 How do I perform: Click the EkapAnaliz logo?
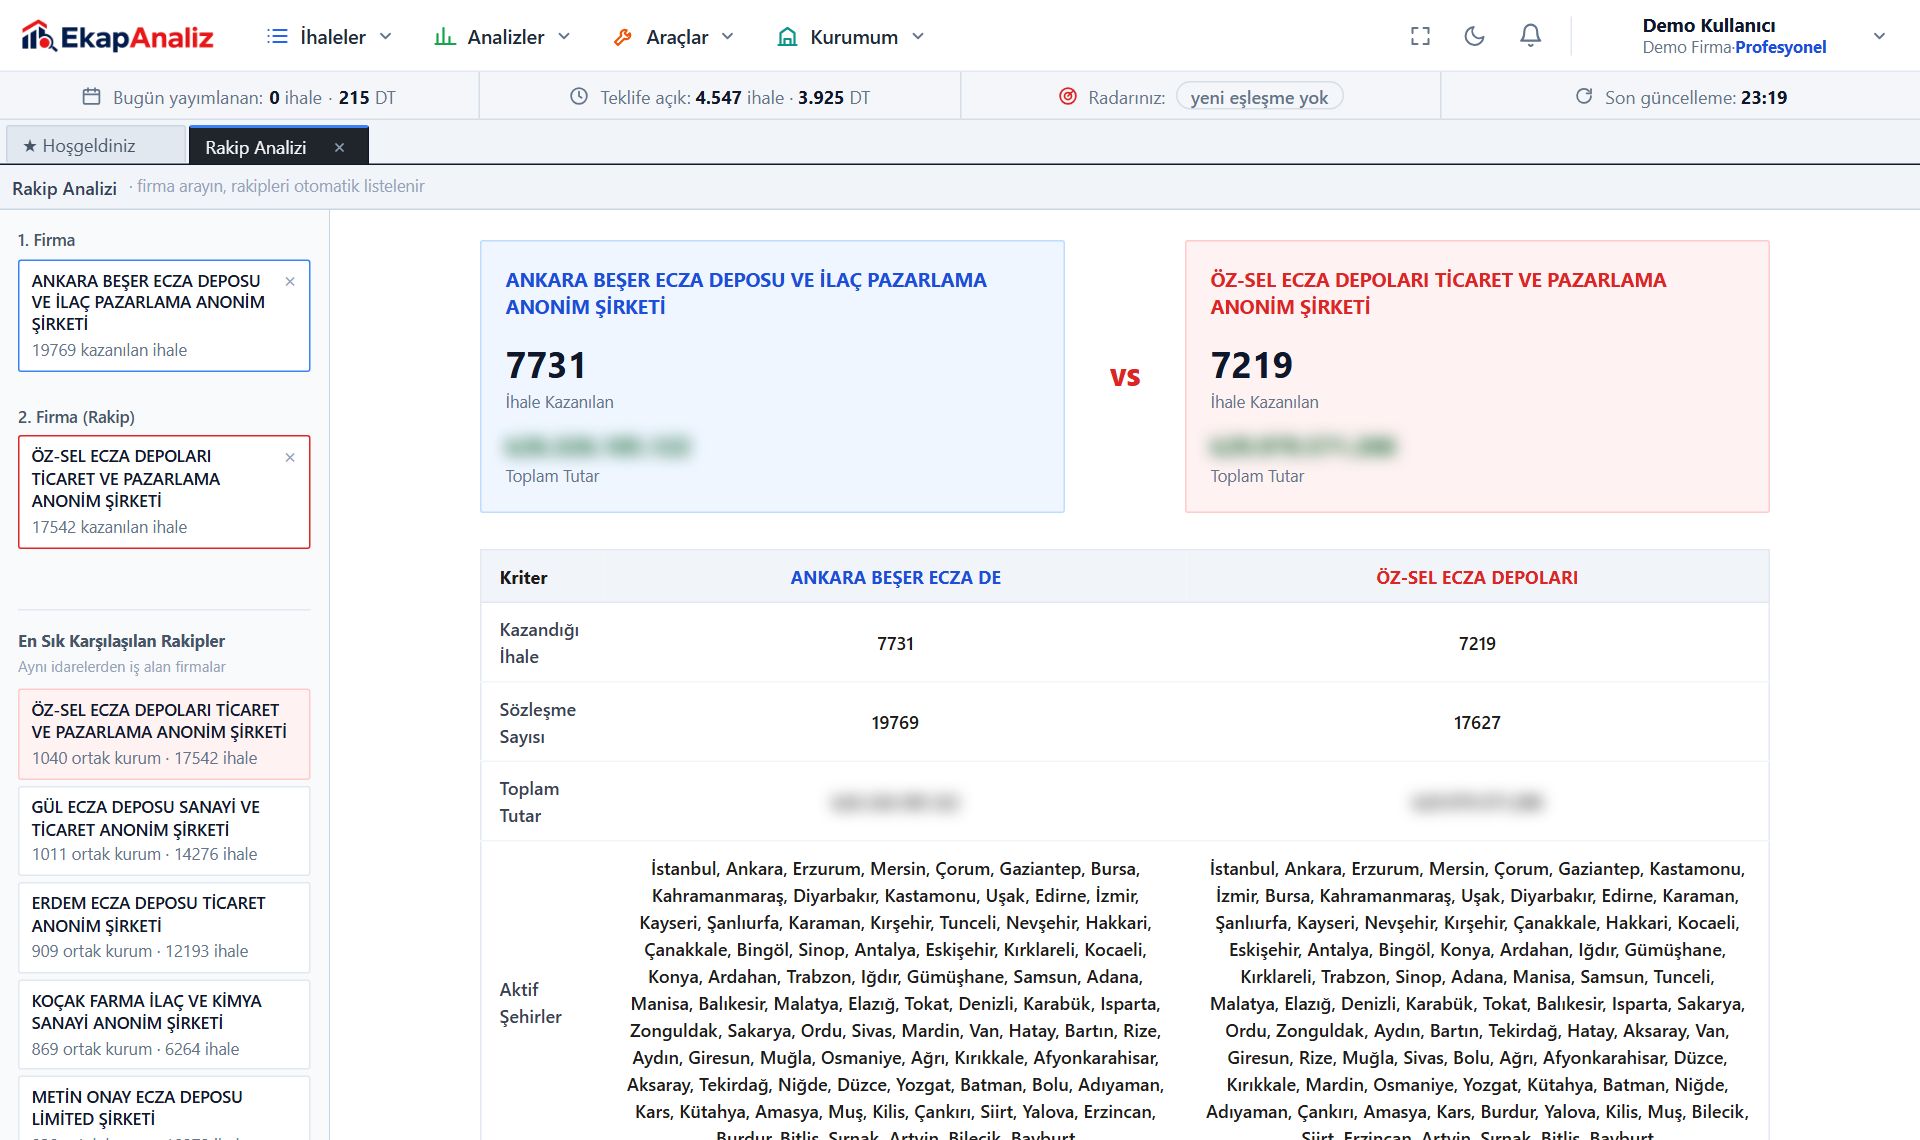pos(117,37)
